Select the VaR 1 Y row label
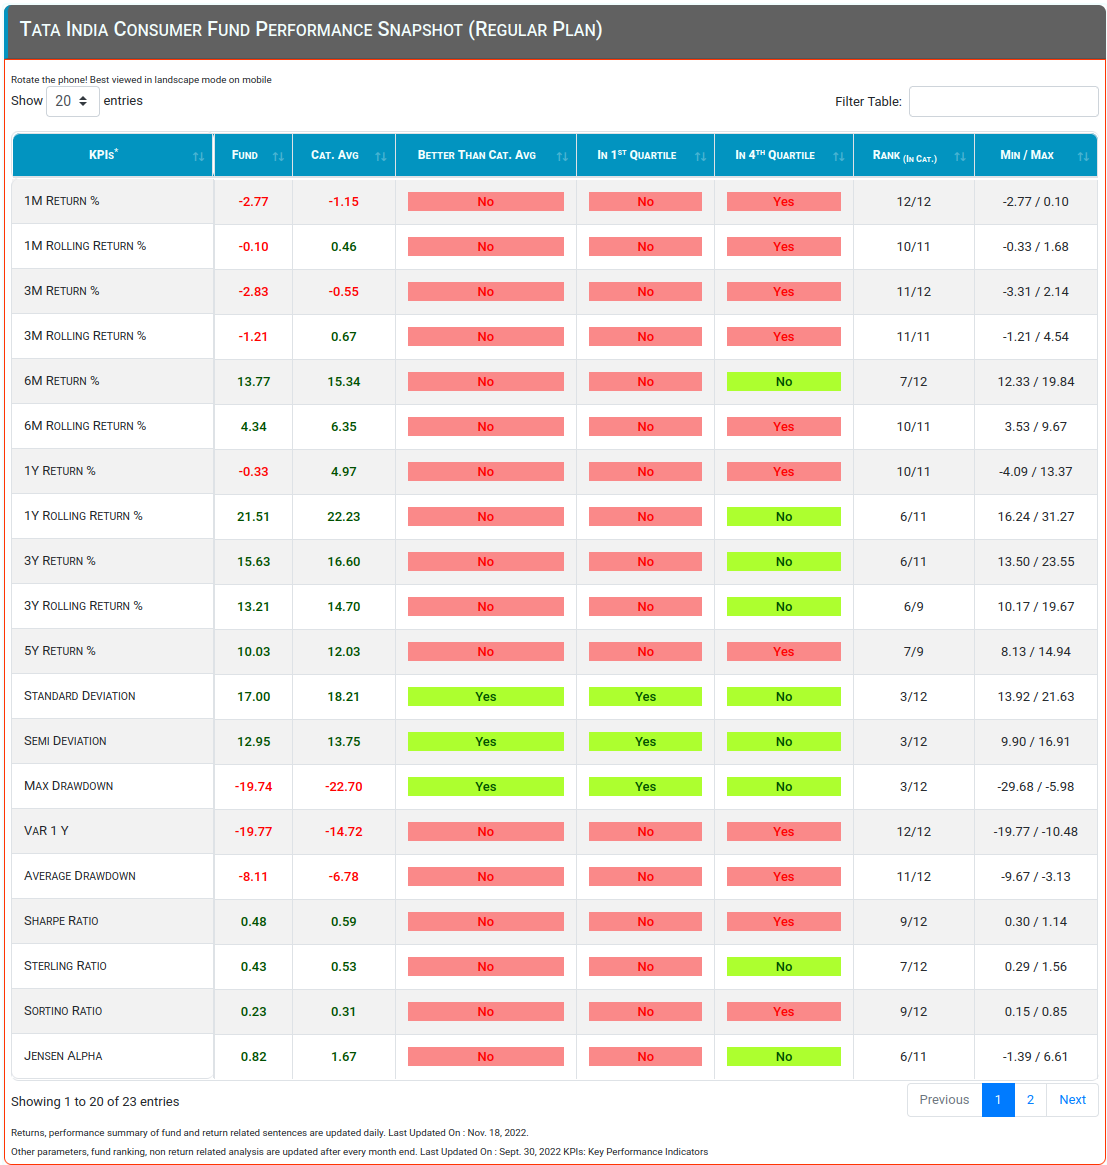This screenshot has width=1107, height=1165. (46, 831)
